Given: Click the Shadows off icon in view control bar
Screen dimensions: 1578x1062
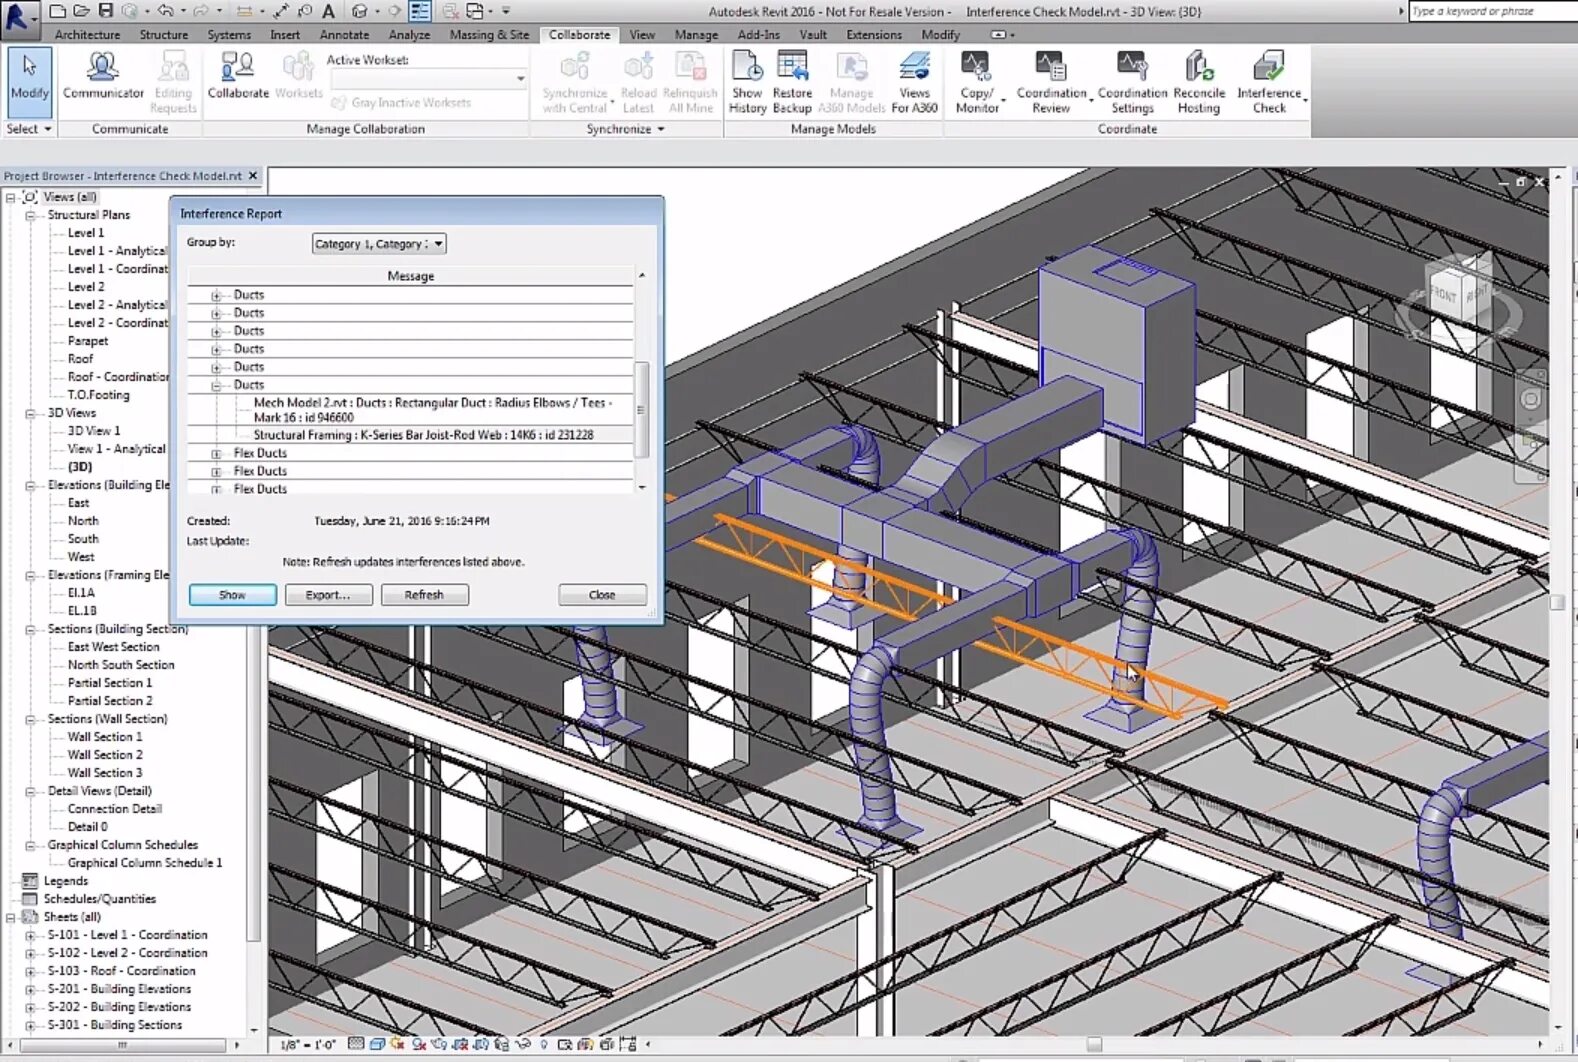Looking at the screenshot, I should (419, 1044).
